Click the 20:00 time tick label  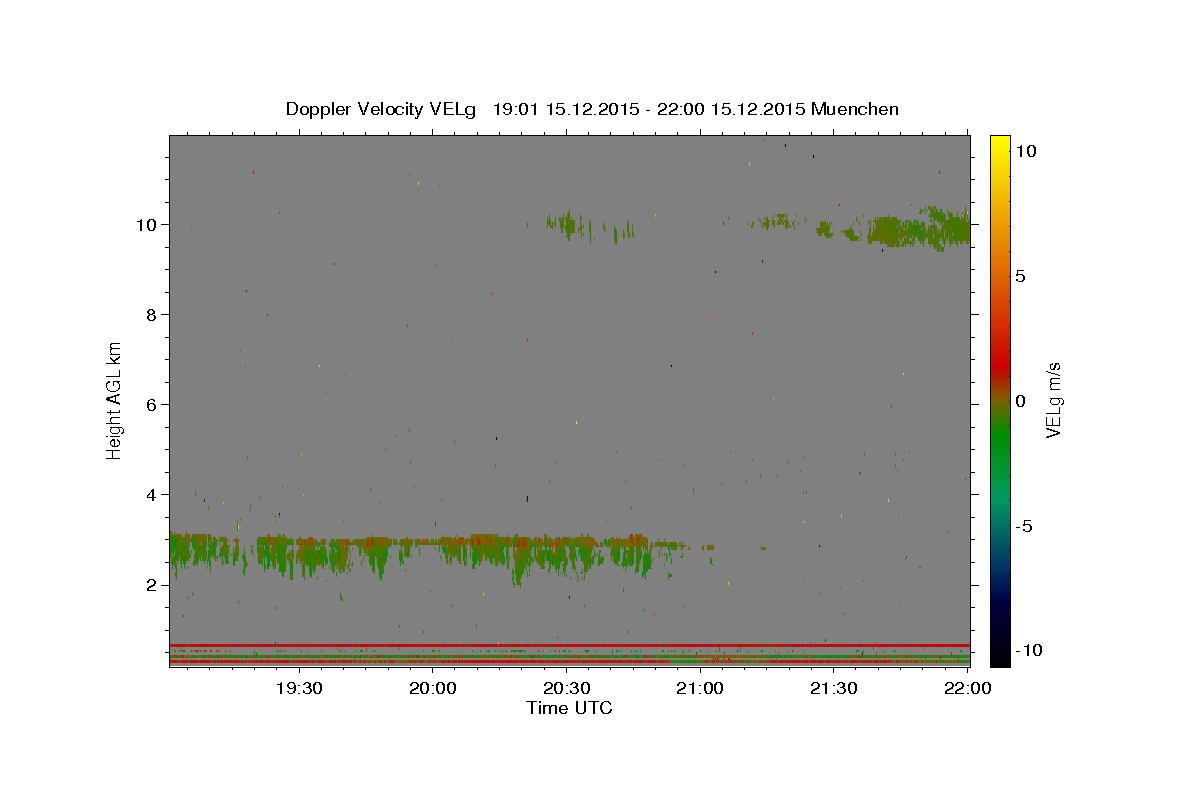(x=433, y=688)
